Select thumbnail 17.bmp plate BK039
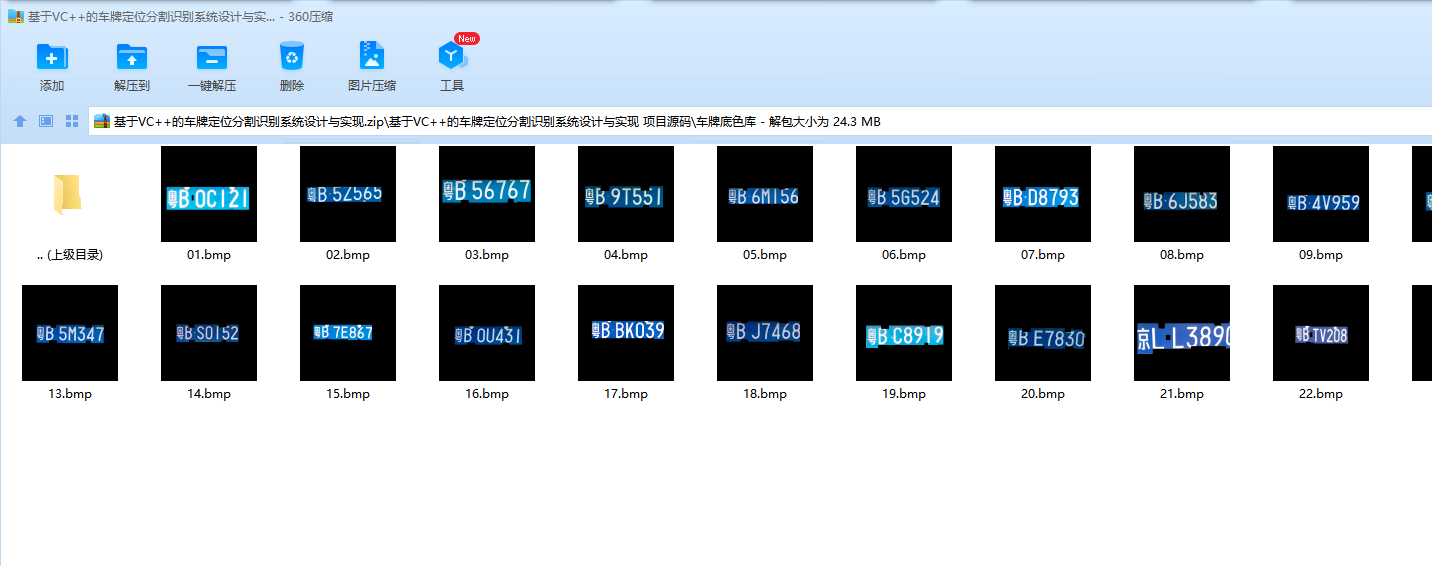The image size is (1432, 566). point(626,333)
